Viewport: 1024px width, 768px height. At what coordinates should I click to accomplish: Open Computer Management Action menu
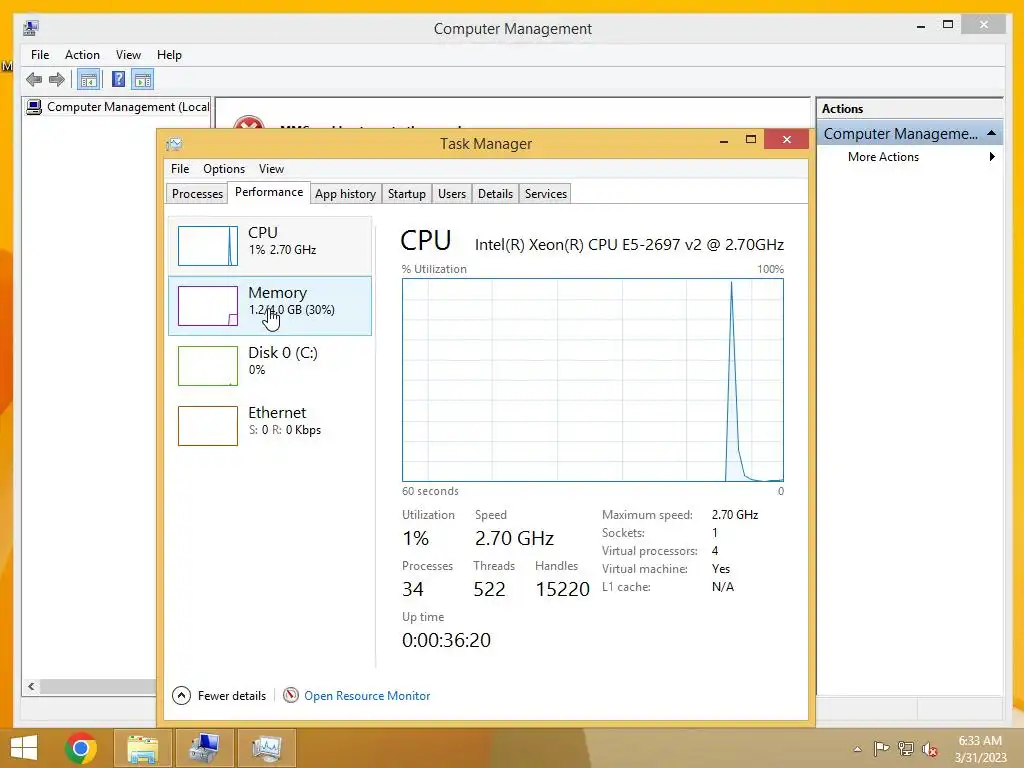[x=82, y=55]
